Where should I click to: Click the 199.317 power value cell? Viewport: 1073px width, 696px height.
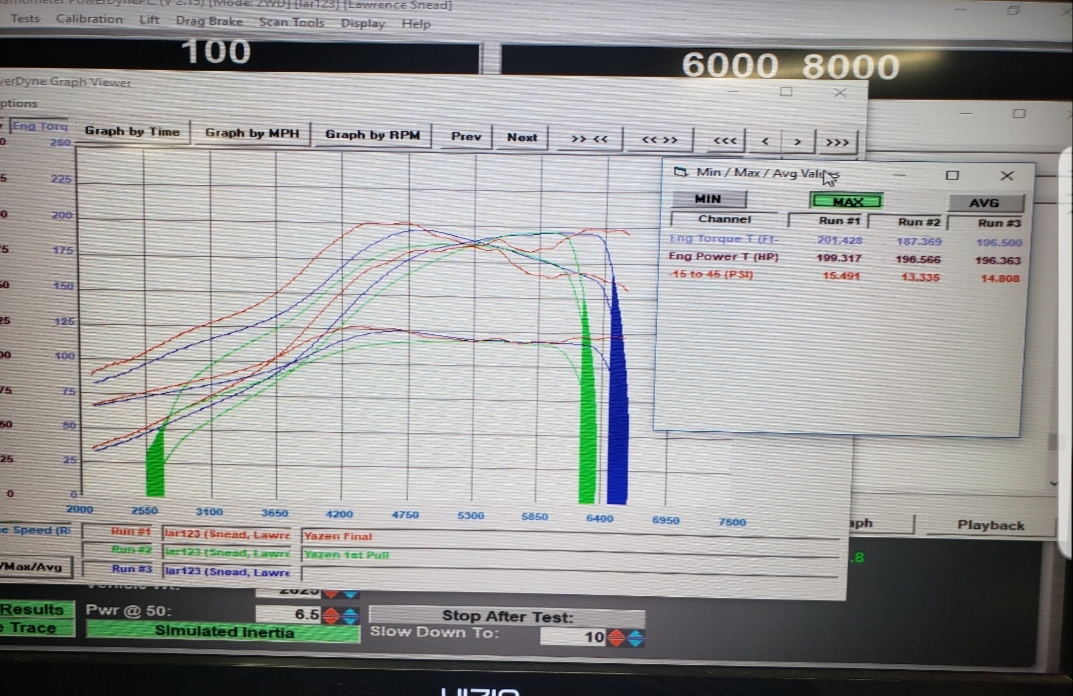click(839, 258)
